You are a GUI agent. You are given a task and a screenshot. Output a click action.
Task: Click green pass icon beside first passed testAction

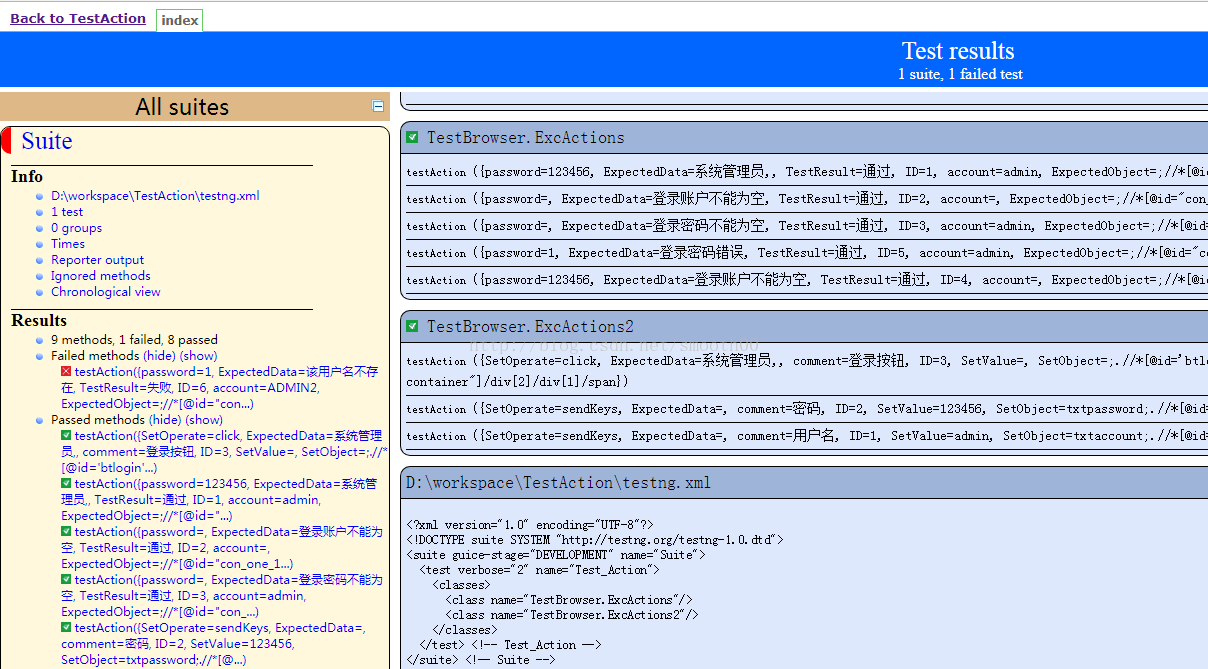click(66, 436)
